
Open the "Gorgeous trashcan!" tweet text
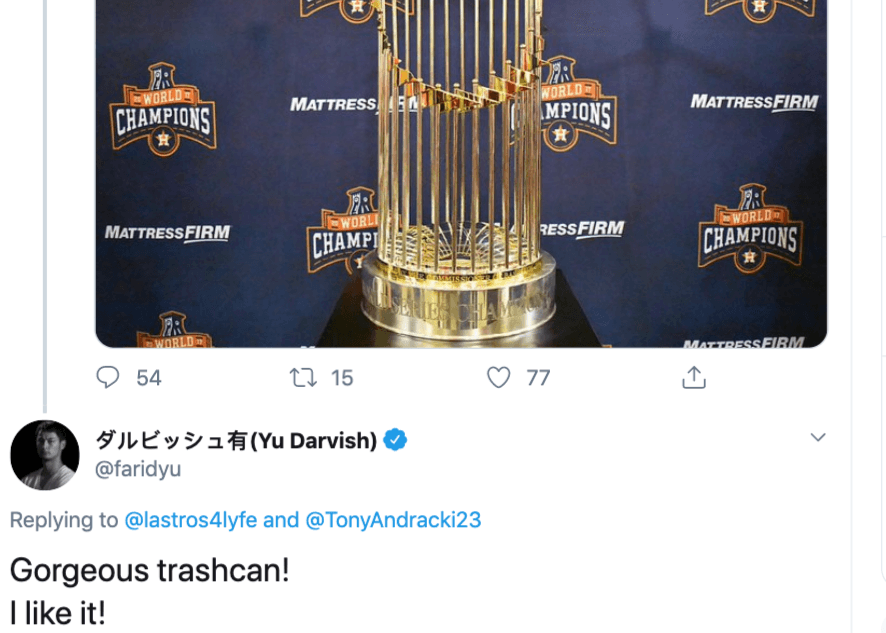149,570
